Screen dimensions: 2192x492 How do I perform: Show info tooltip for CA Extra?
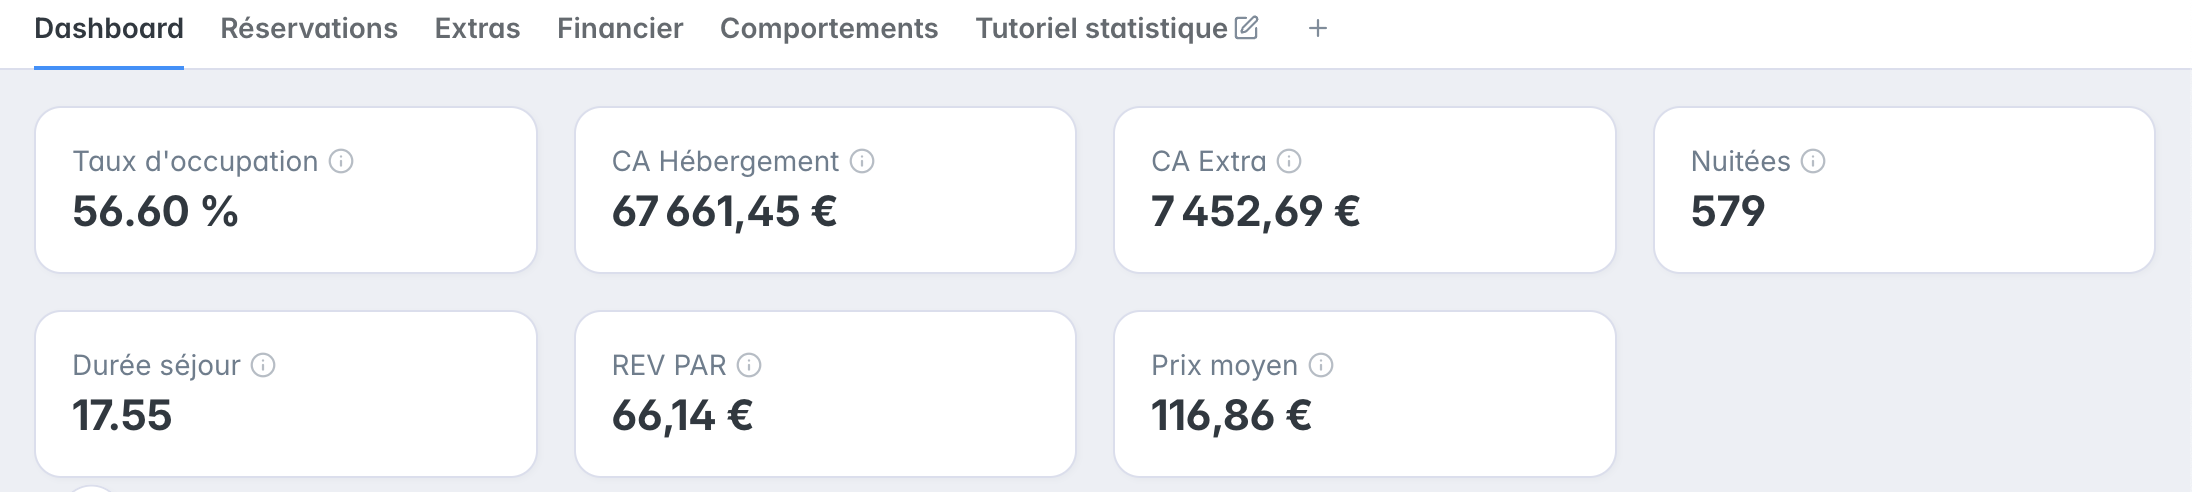click(x=1289, y=161)
